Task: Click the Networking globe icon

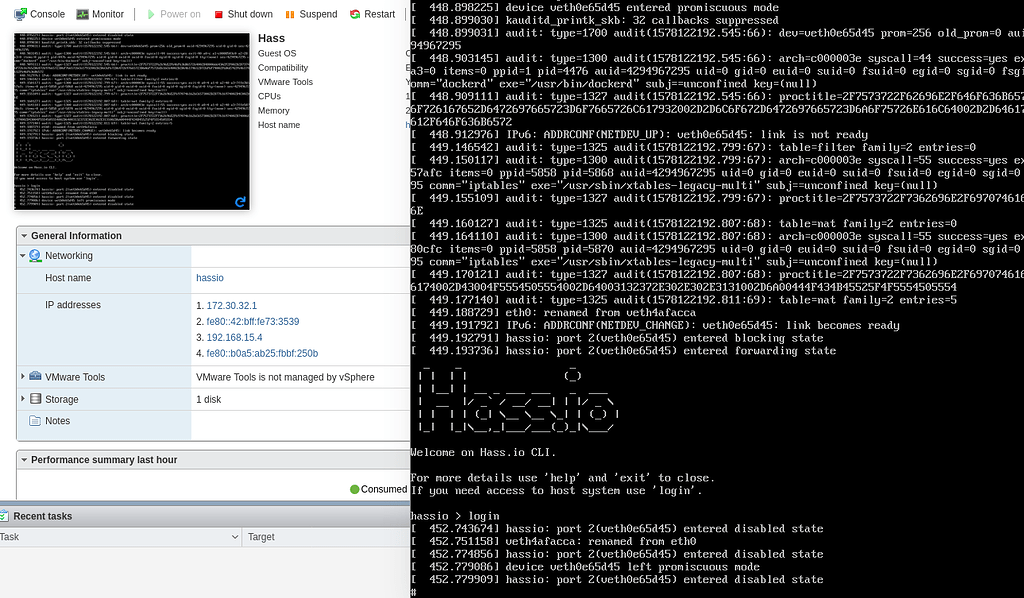Action: 34,256
